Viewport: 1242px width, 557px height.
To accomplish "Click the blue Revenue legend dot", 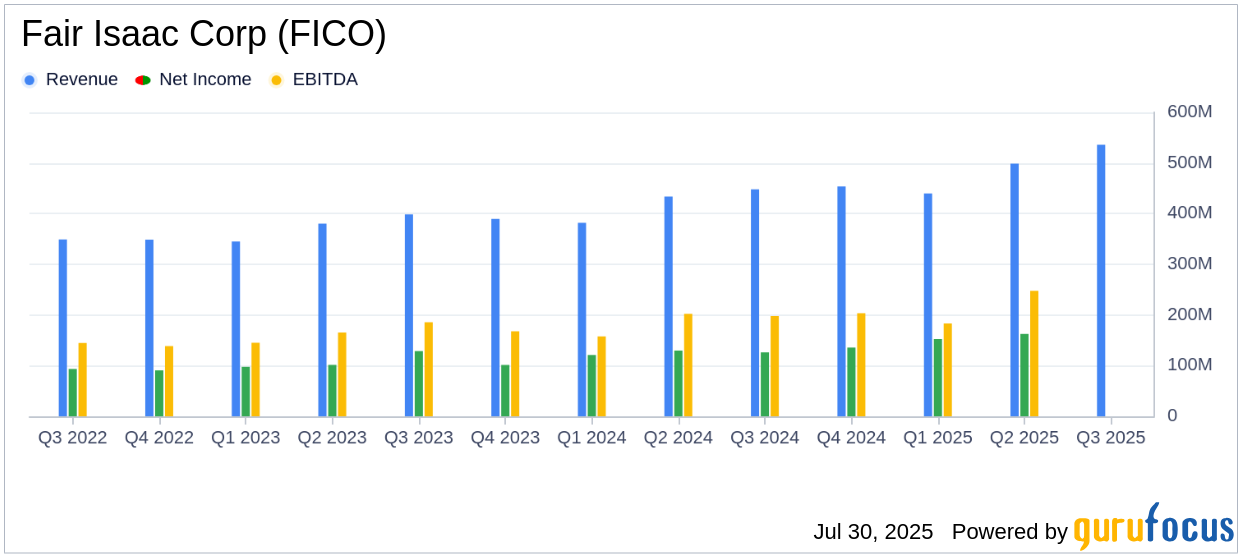I will pos(29,80).
